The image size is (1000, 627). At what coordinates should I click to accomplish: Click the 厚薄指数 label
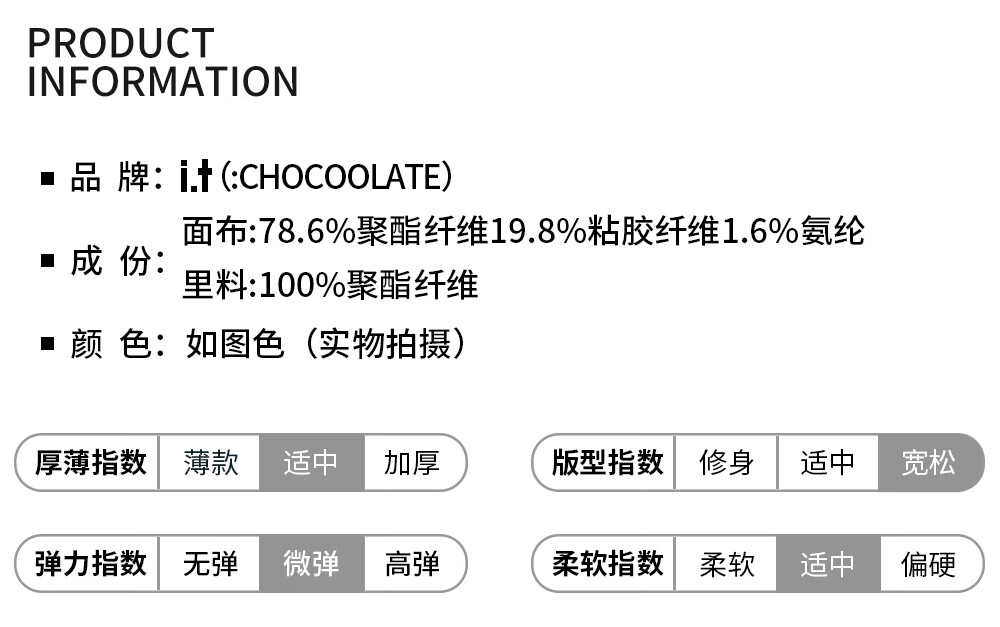point(91,463)
